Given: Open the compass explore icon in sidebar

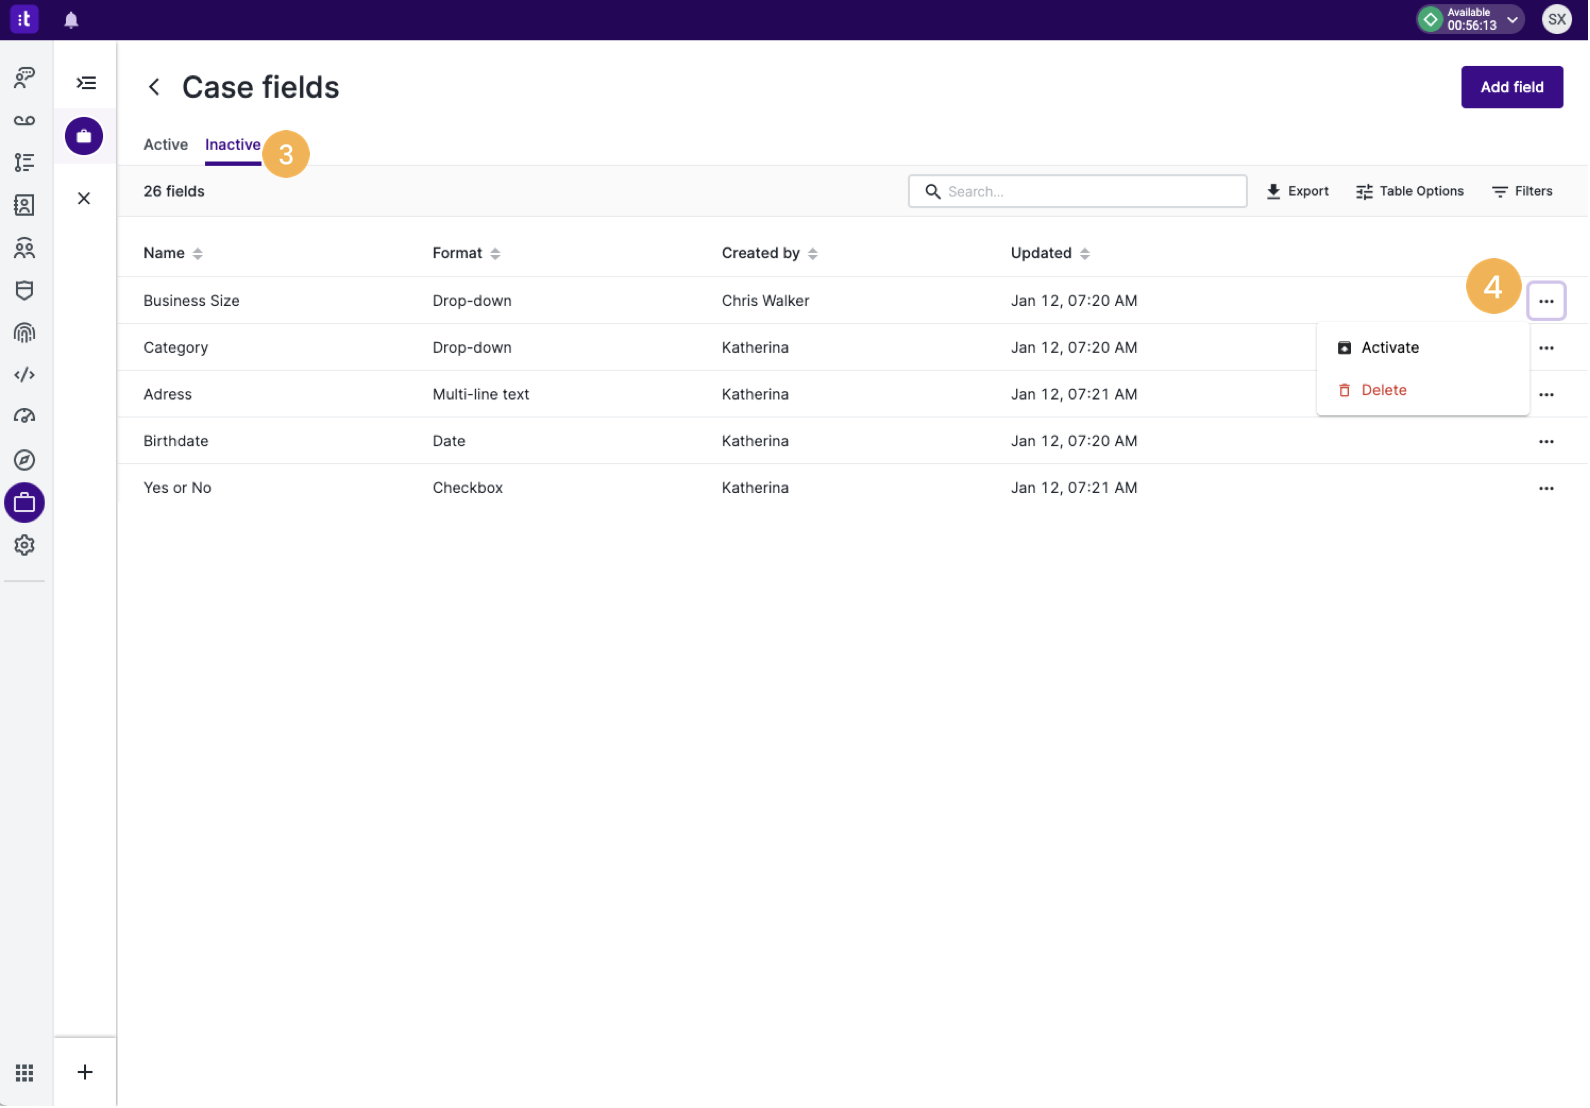Looking at the screenshot, I should click(24, 460).
